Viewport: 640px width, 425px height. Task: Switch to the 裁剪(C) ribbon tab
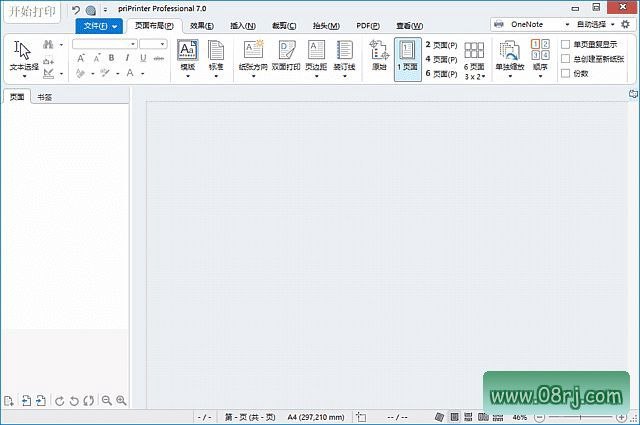[284, 26]
